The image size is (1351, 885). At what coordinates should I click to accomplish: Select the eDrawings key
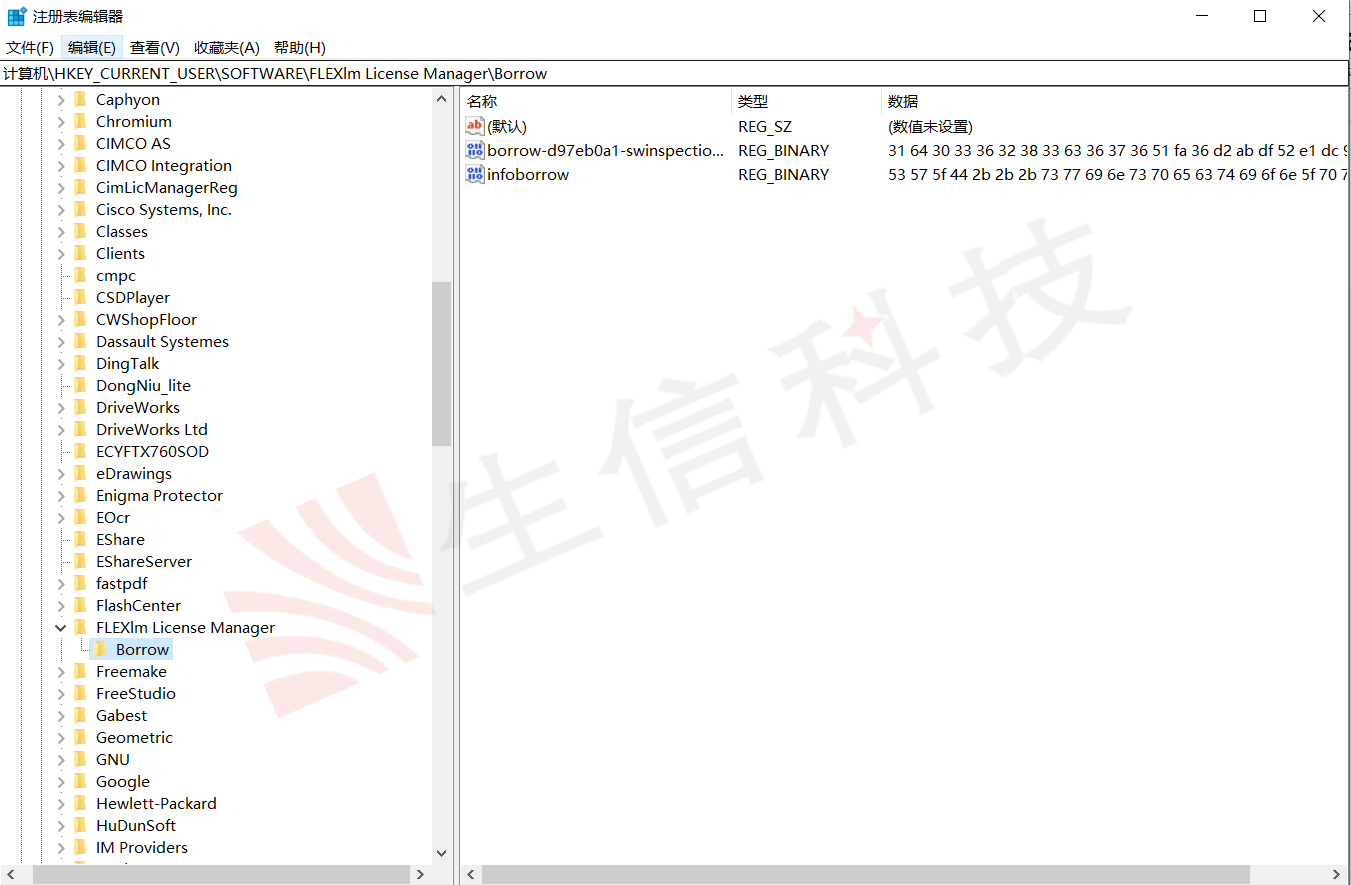[134, 473]
